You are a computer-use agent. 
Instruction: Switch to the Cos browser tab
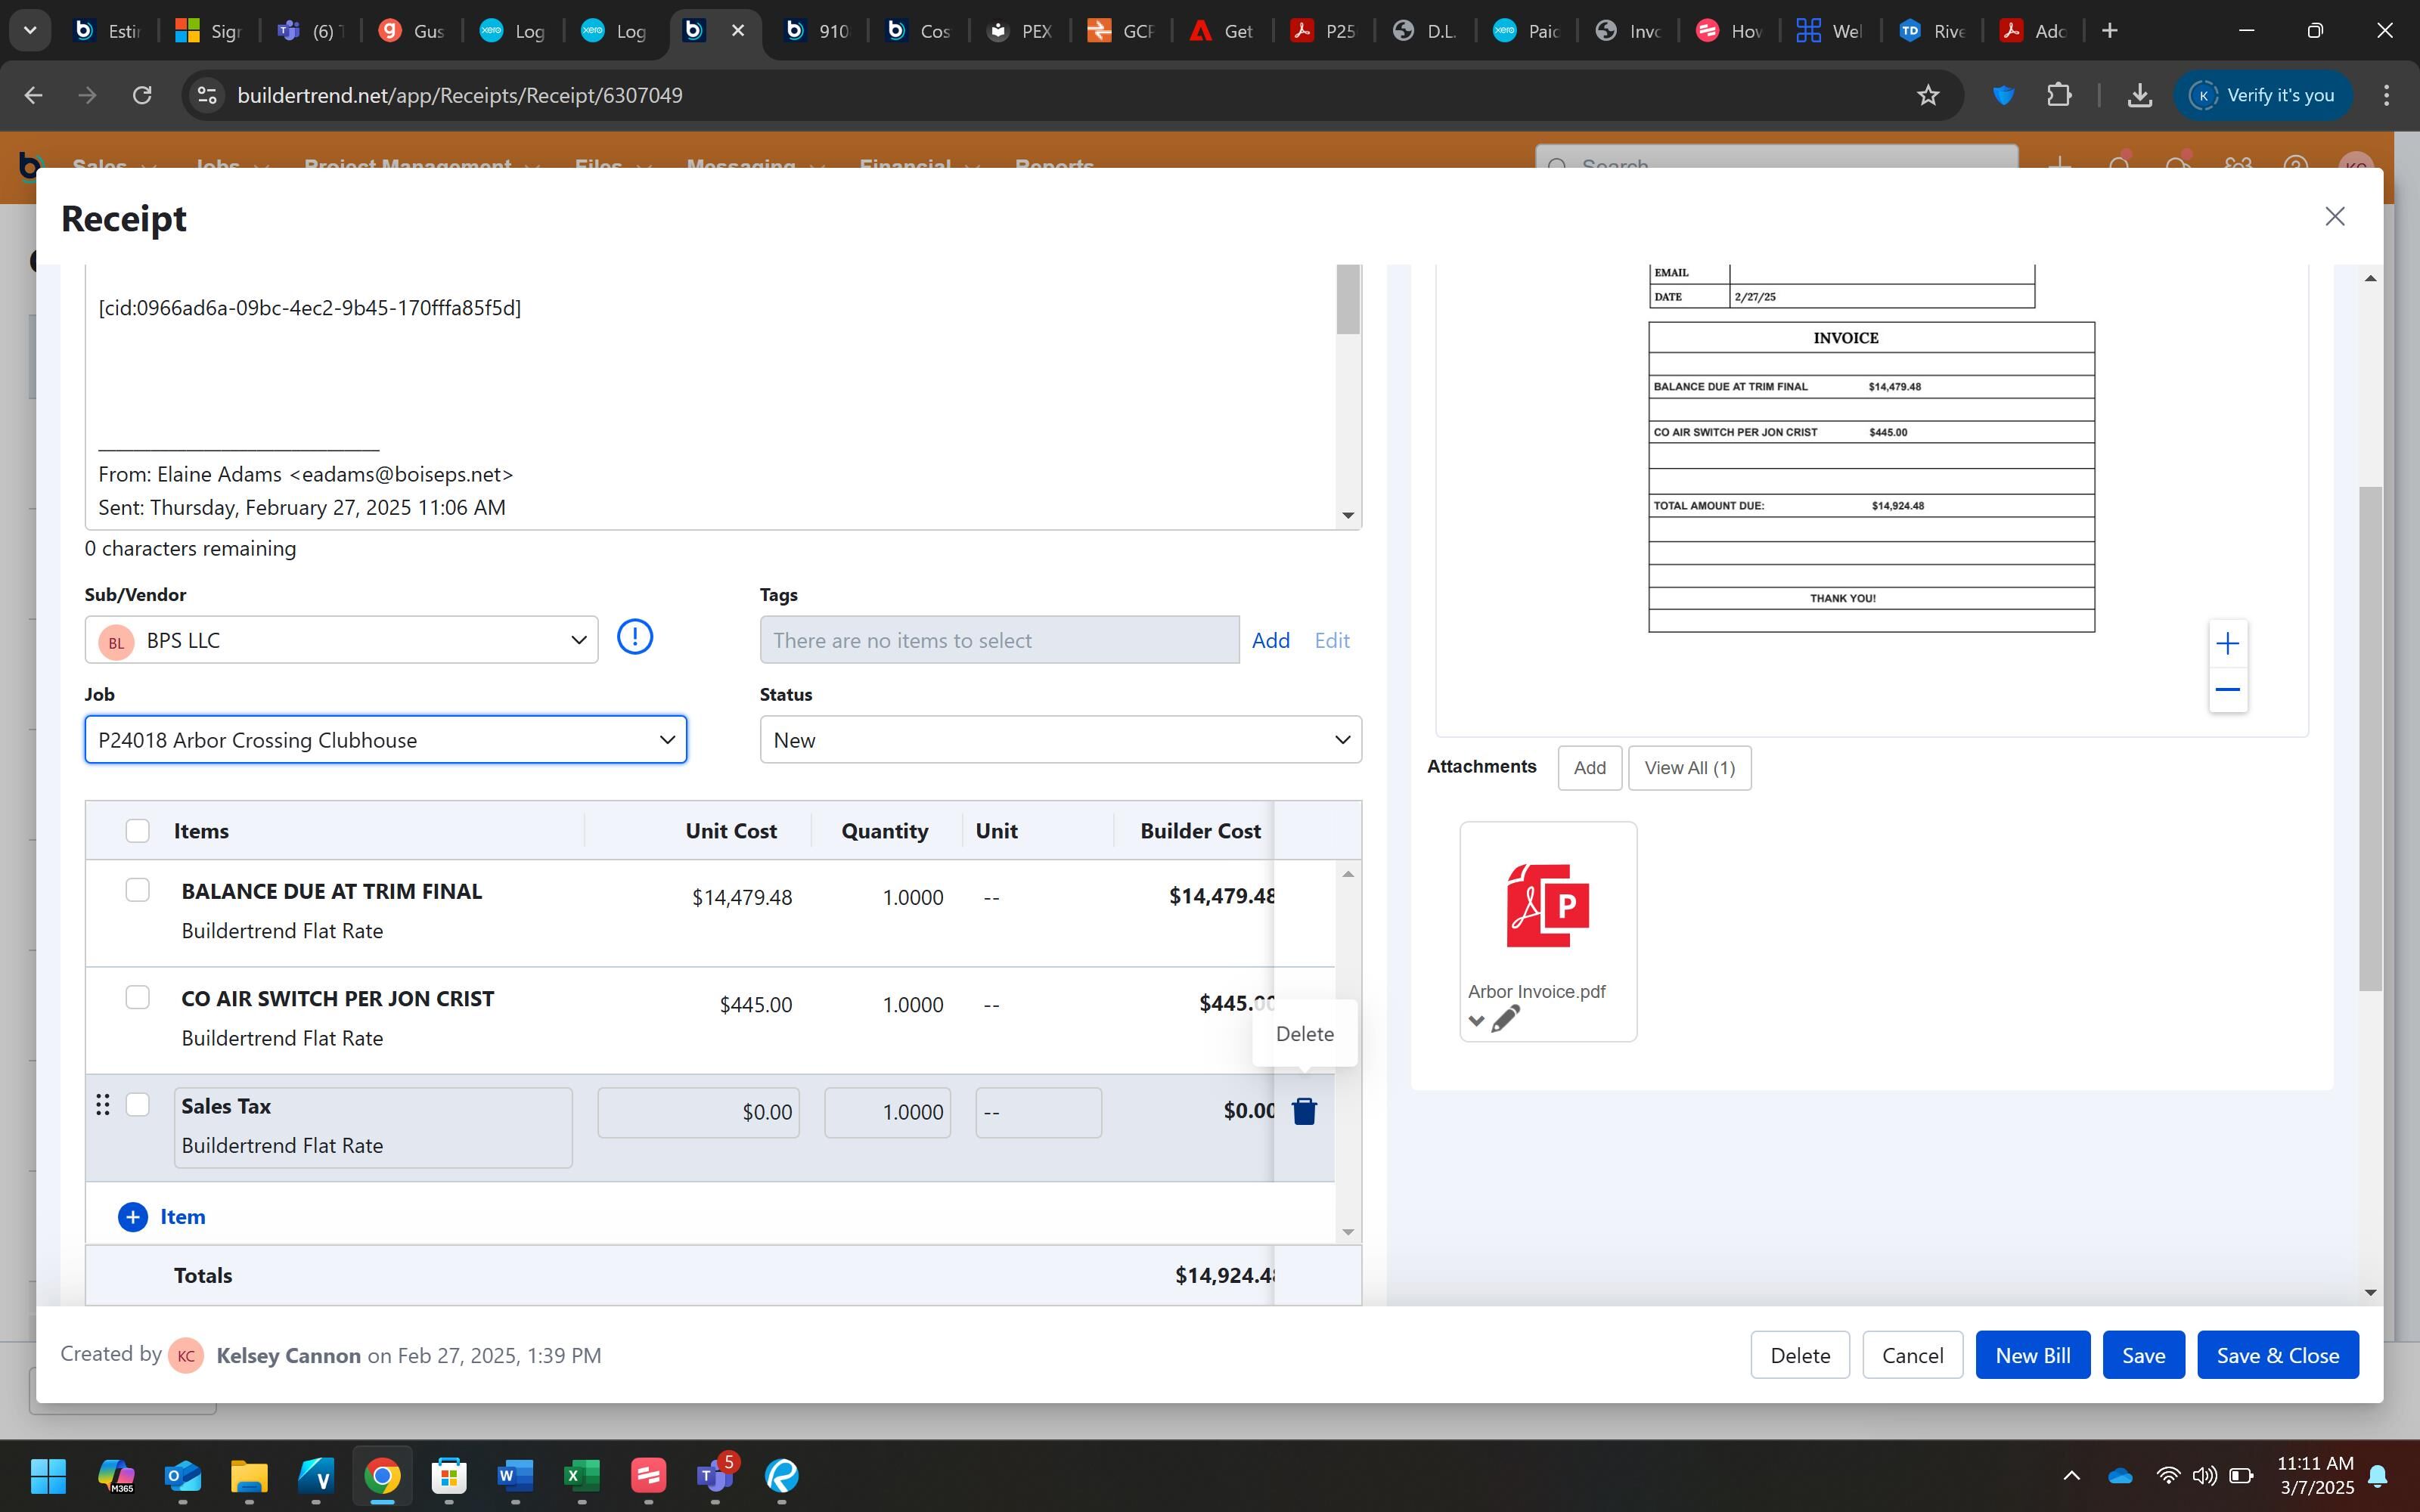coord(918,31)
